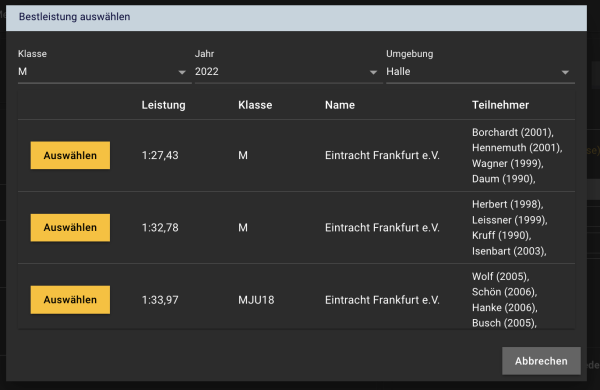Click participant Wolf (2005)
The image size is (600, 390).
pyautogui.click(x=501, y=276)
